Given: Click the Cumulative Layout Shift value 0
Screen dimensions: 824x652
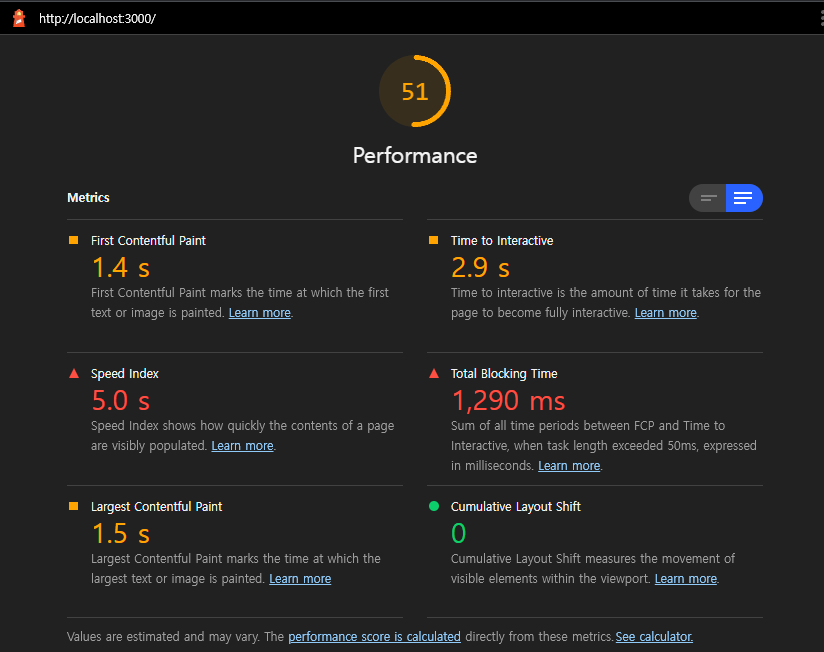Looking at the screenshot, I should pyautogui.click(x=458, y=533).
